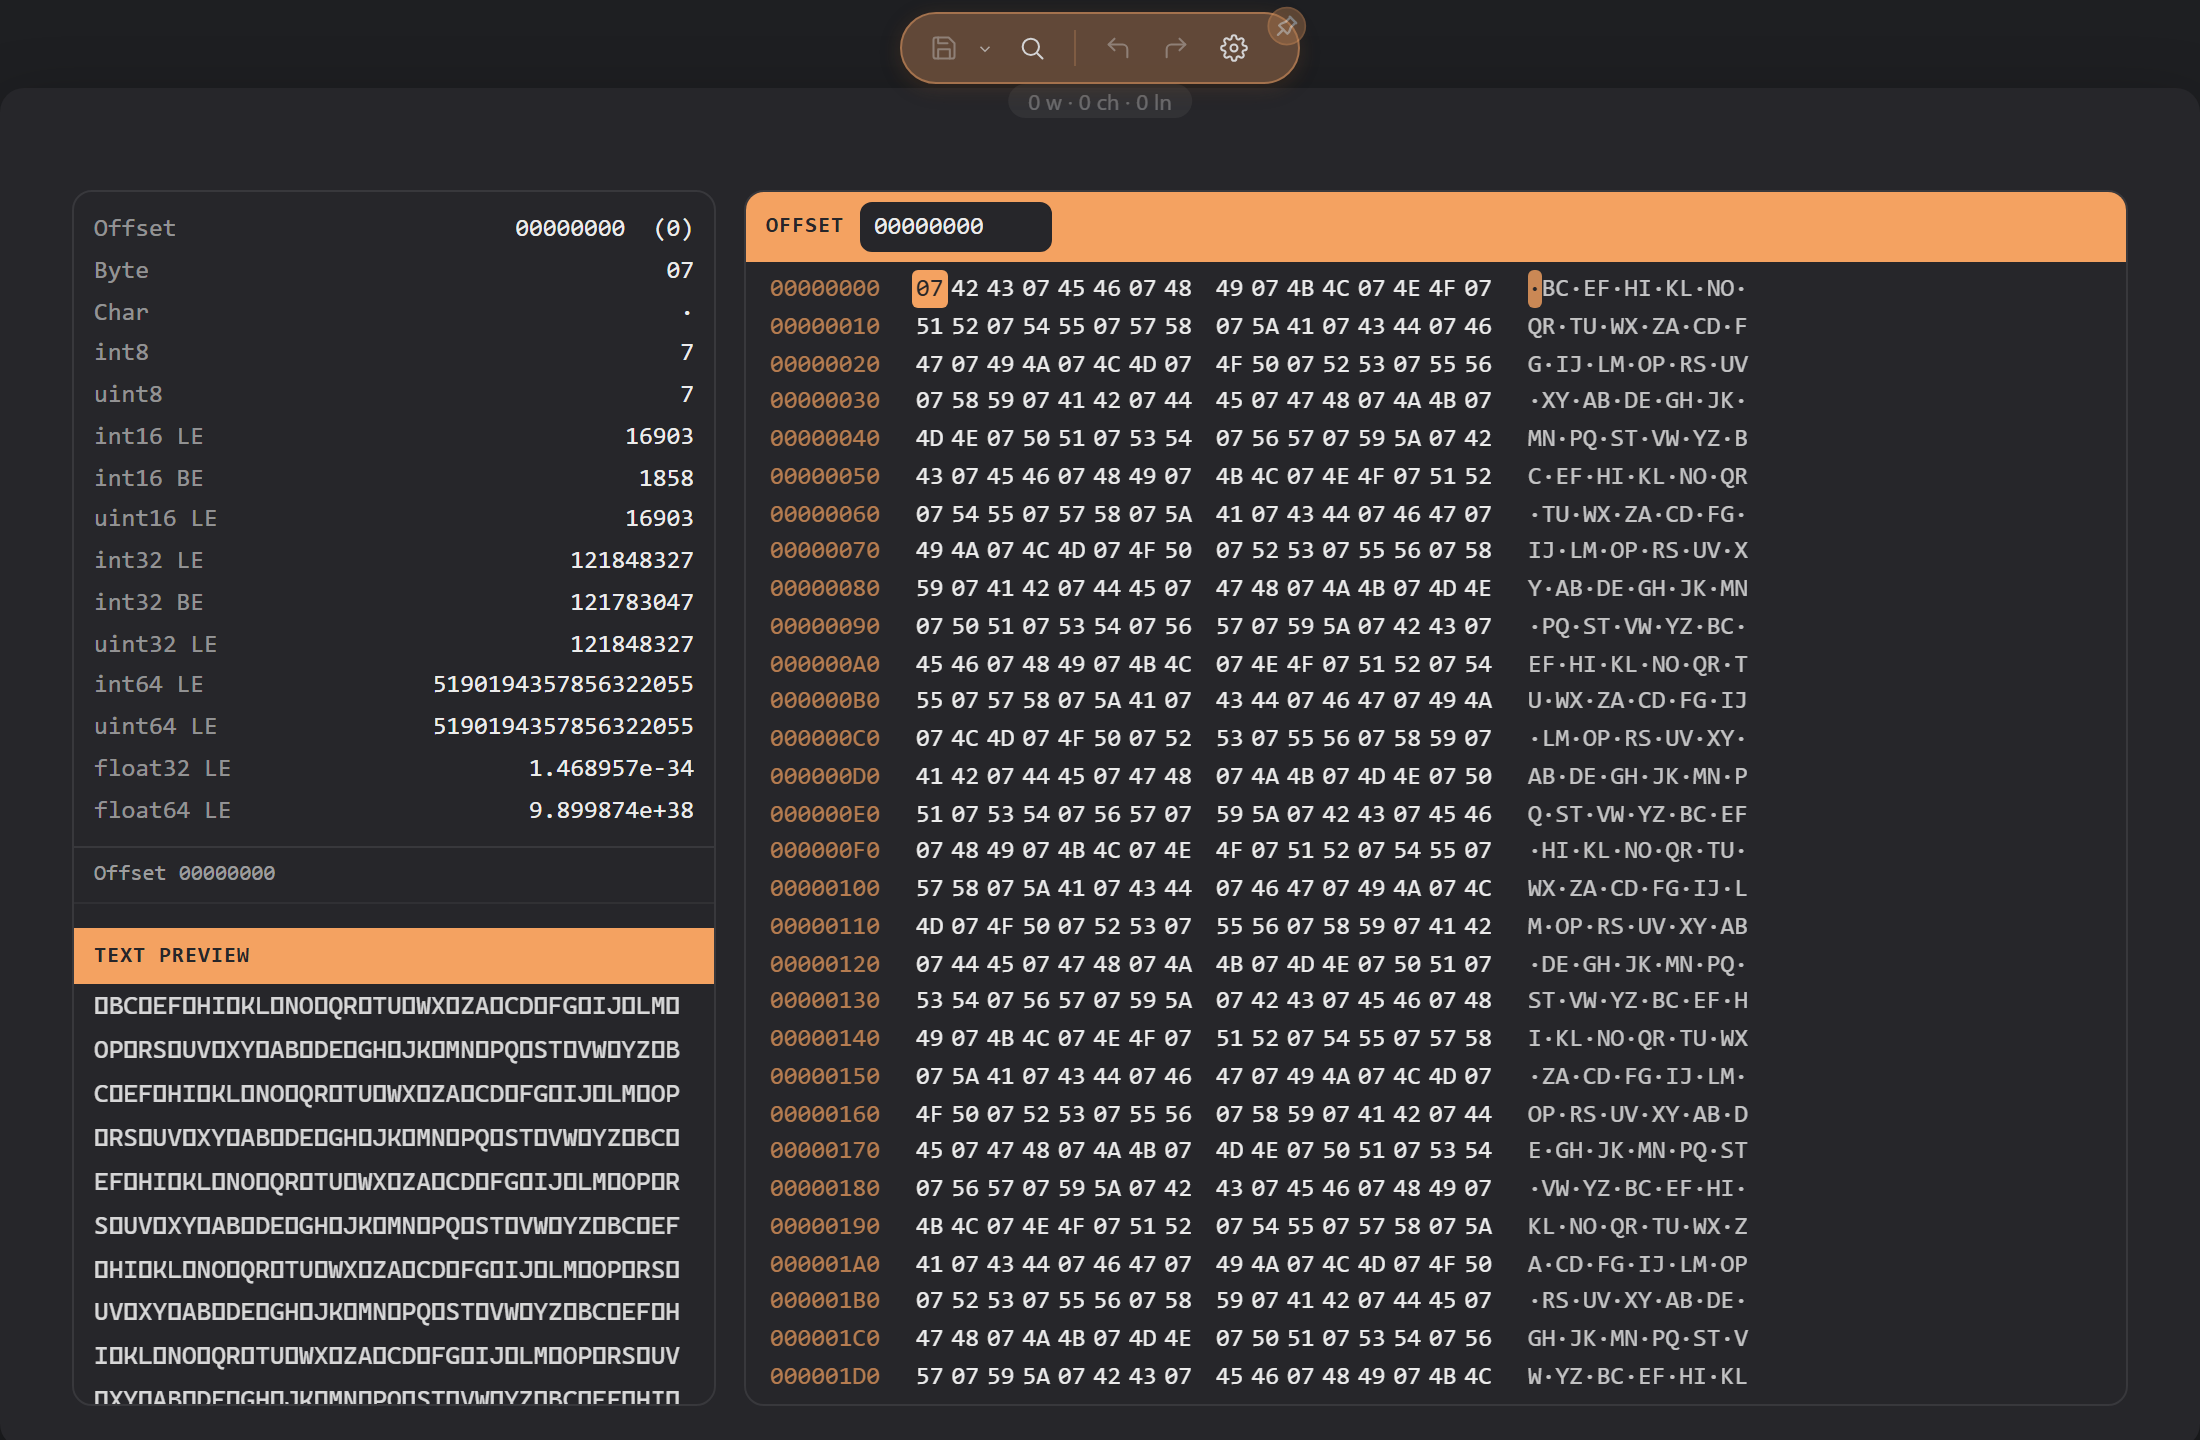Viewport: 2200px width, 1440px height.
Task: Click the TEXT PREVIEW header
Action: pyautogui.click(x=394, y=956)
